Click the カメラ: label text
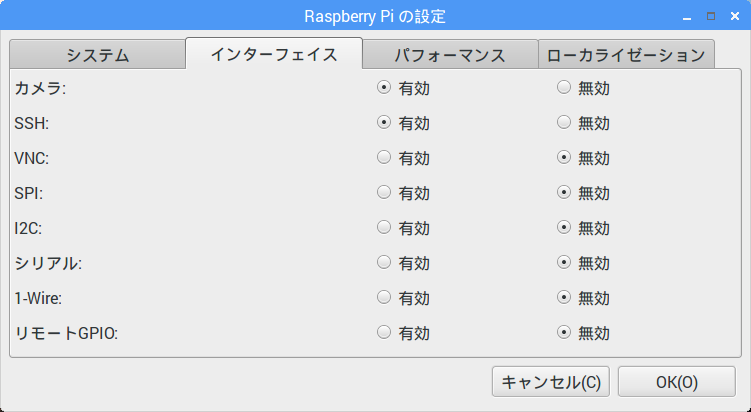This screenshot has height=412, width=751. [40, 88]
